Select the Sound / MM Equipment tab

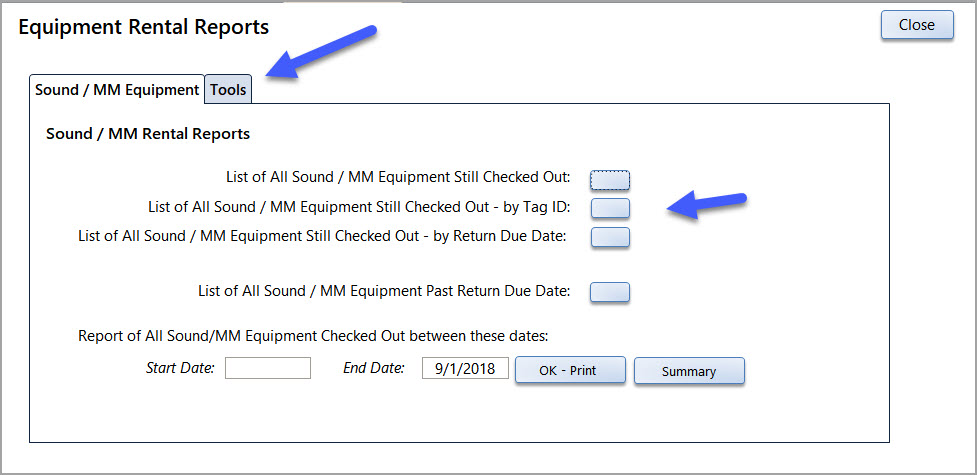tap(117, 90)
